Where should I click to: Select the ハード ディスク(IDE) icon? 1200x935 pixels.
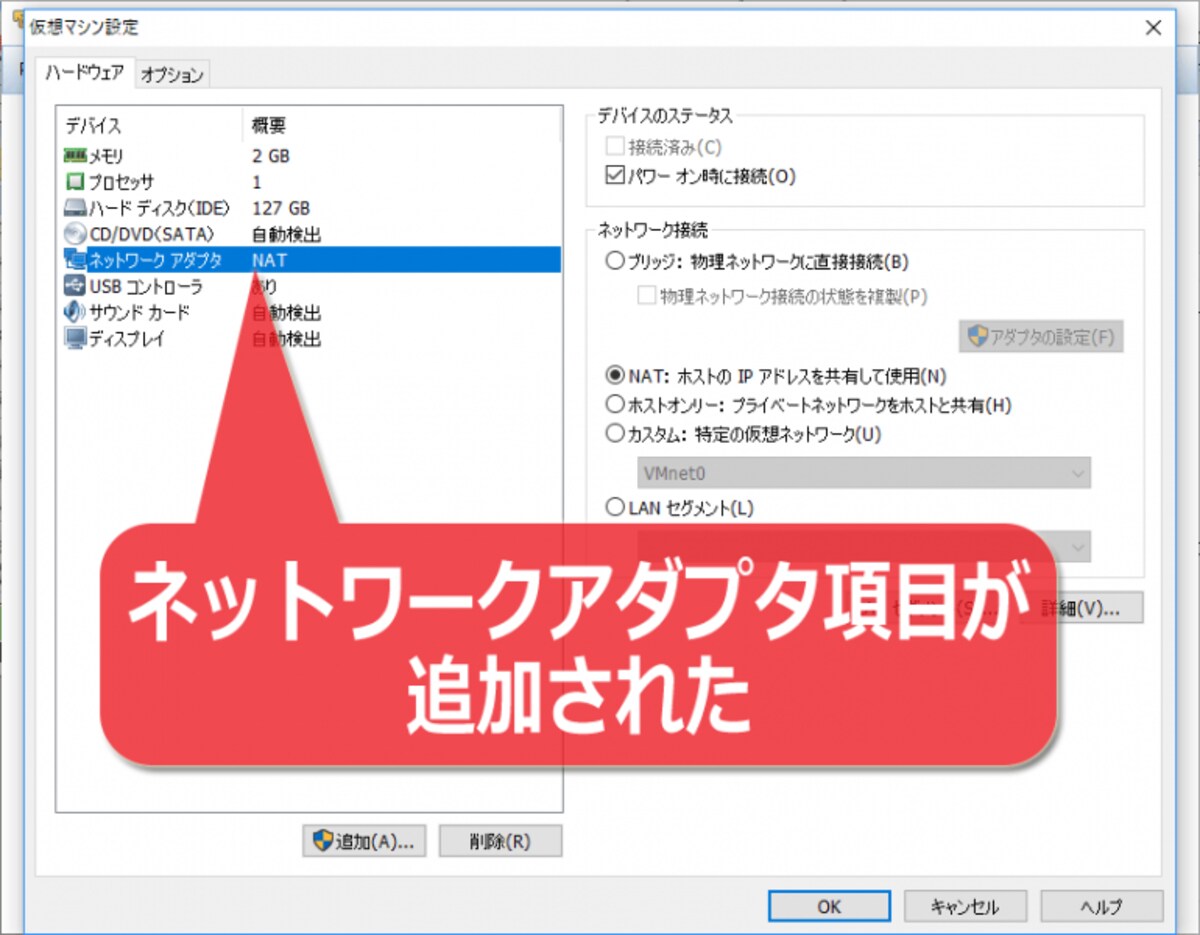coord(75,208)
